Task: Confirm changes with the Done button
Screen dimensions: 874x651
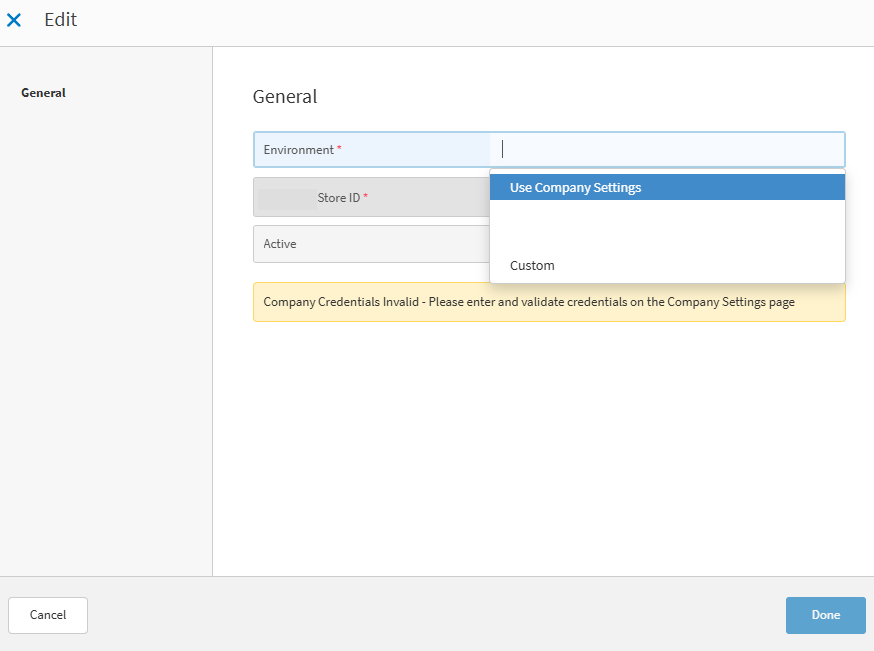Action: [x=825, y=615]
